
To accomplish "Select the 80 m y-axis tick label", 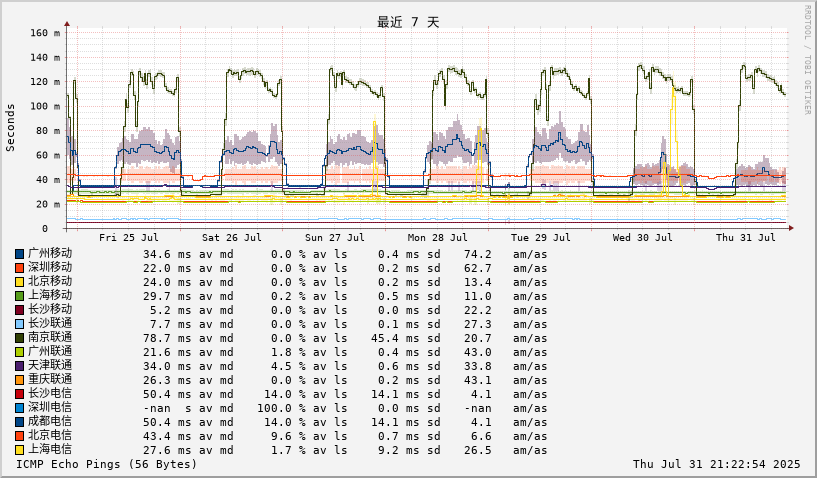I will 48,131.
